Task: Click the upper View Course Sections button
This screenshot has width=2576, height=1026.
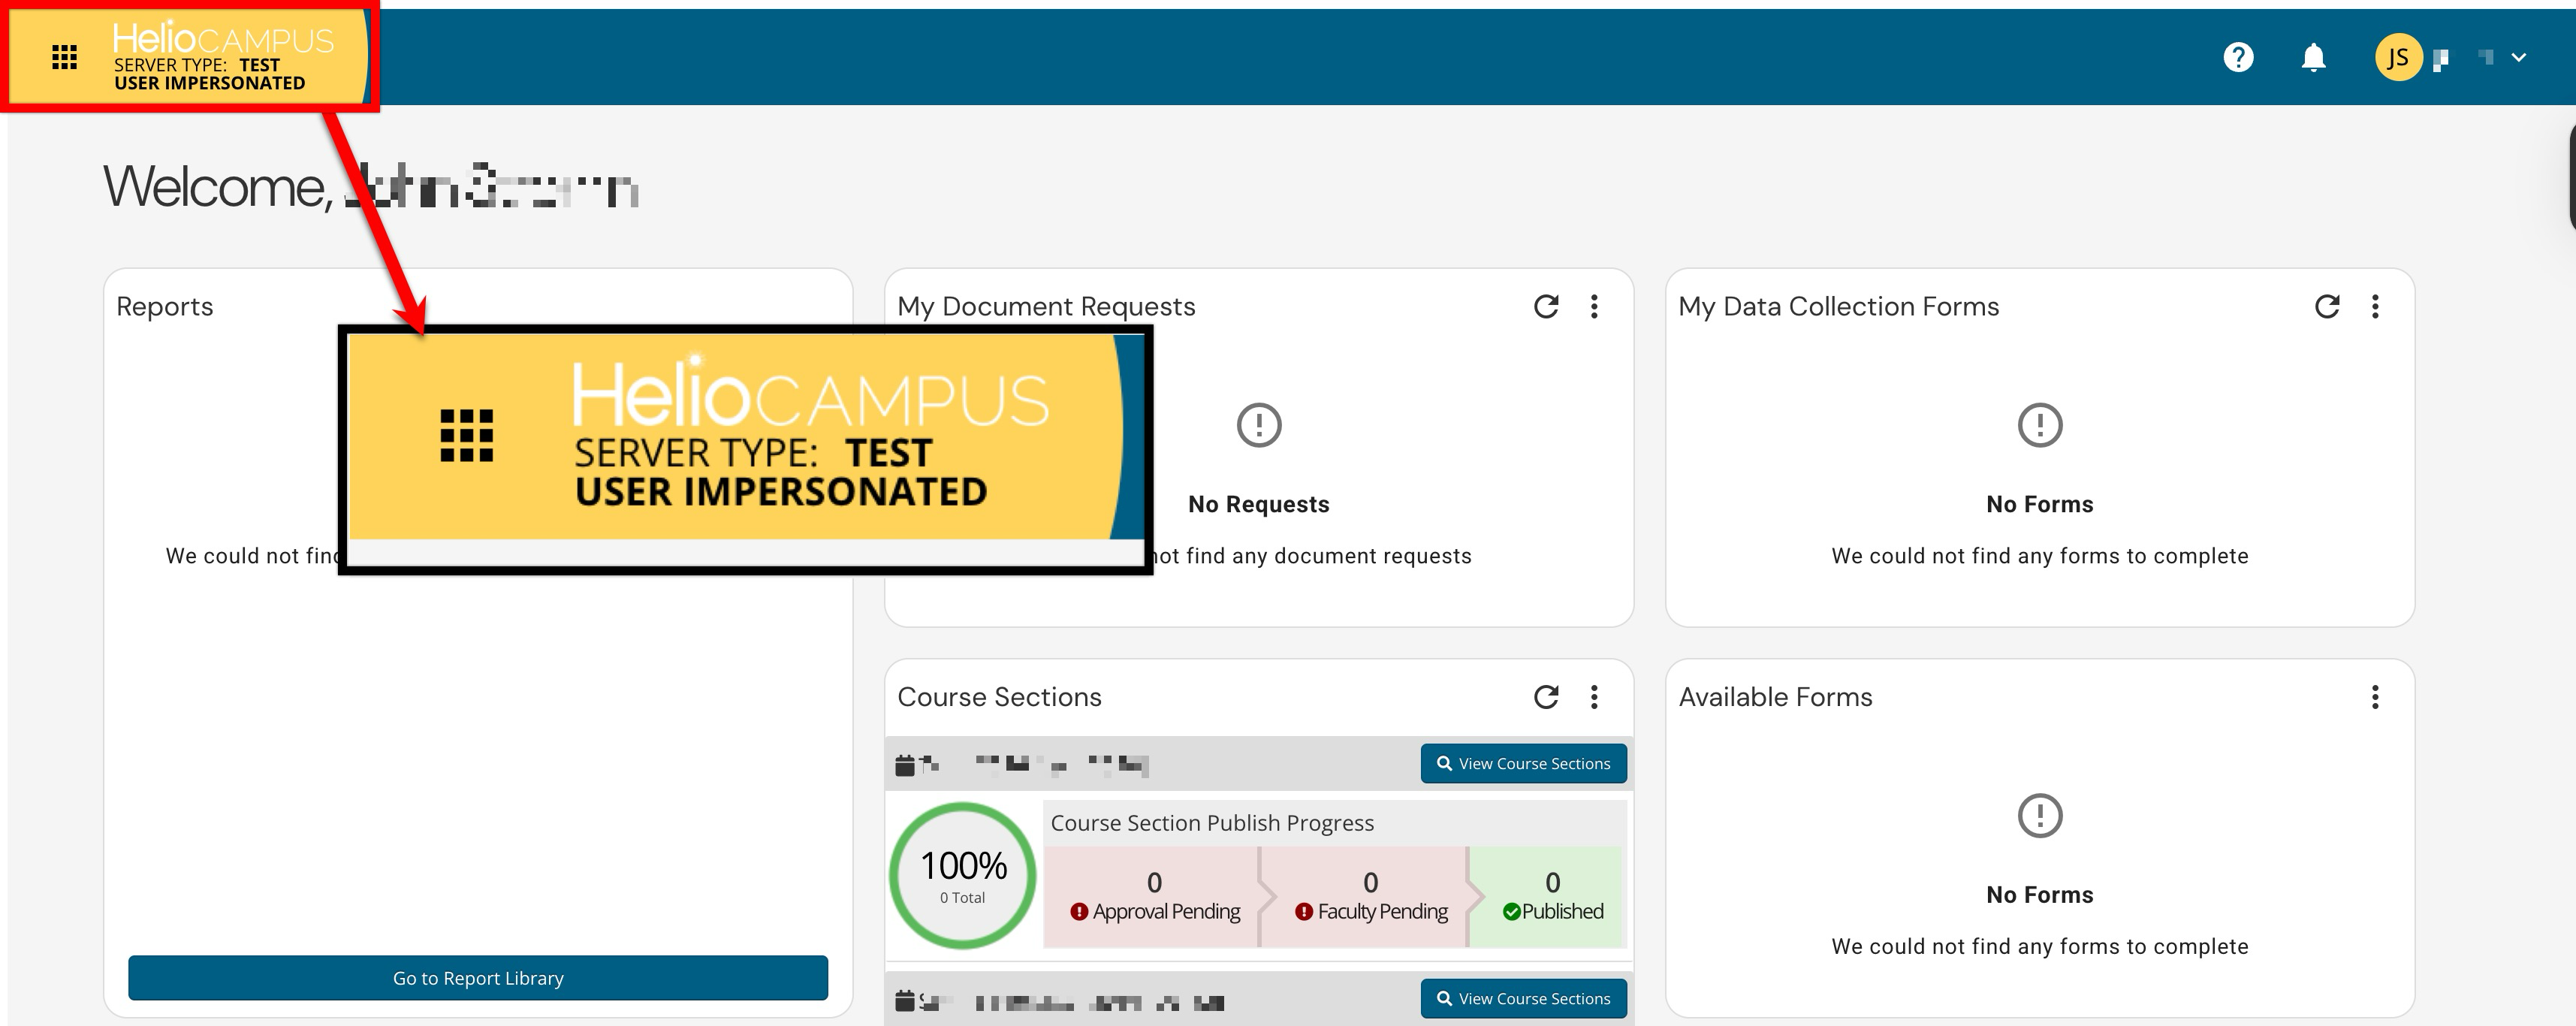Action: click(1524, 764)
